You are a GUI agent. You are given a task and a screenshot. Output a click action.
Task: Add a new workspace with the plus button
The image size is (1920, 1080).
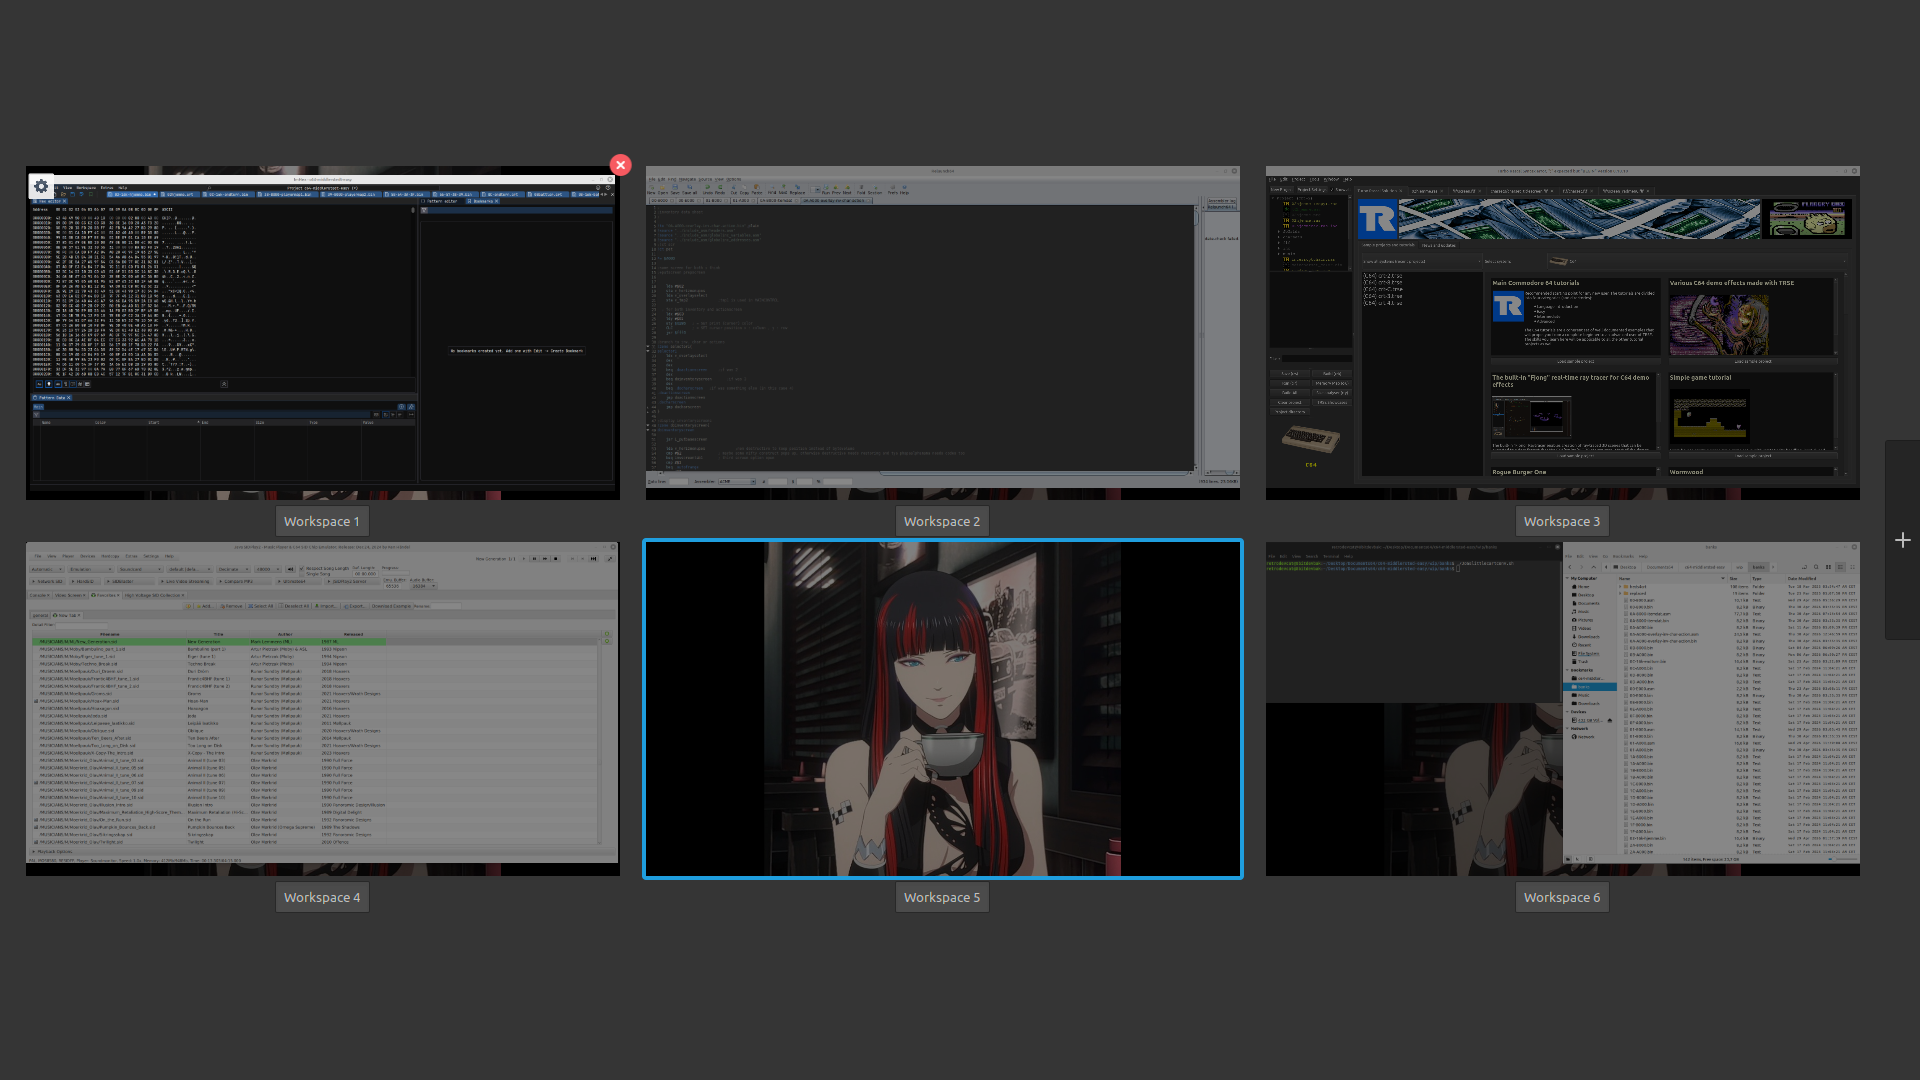tap(1902, 540)
